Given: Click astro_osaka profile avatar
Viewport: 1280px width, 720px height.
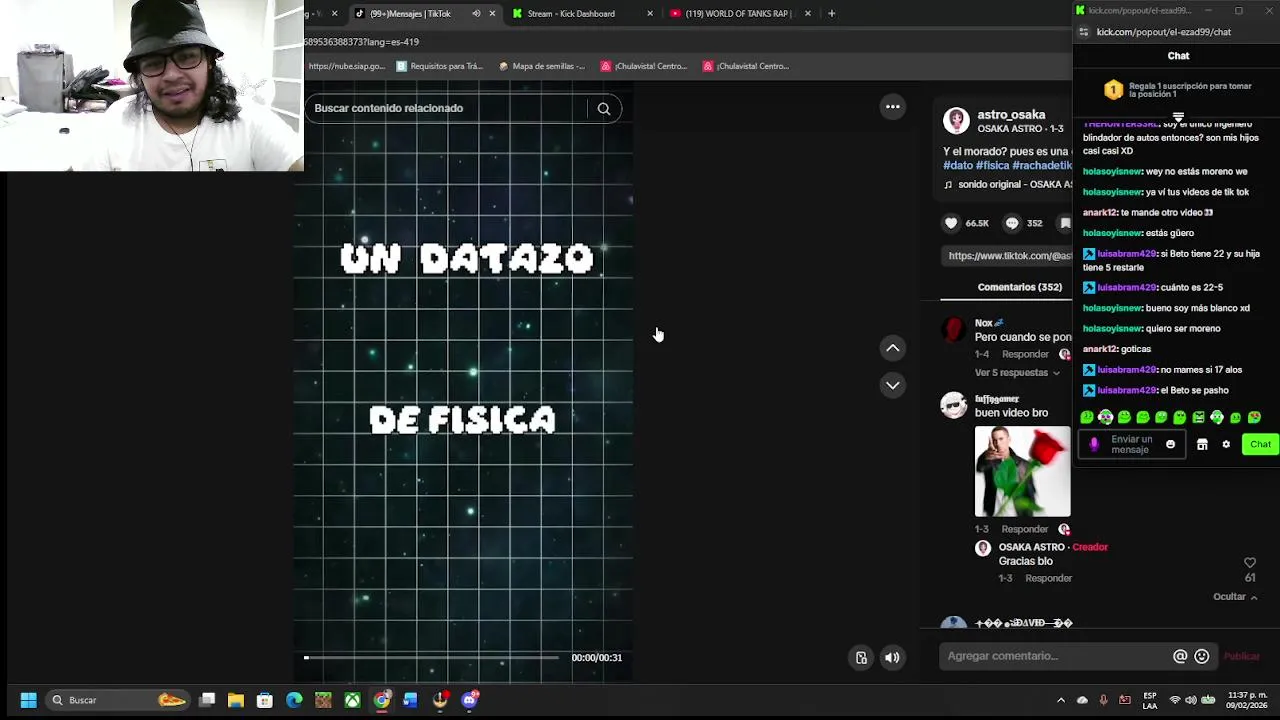Looking at the screenshot, I should click(956, 121).
